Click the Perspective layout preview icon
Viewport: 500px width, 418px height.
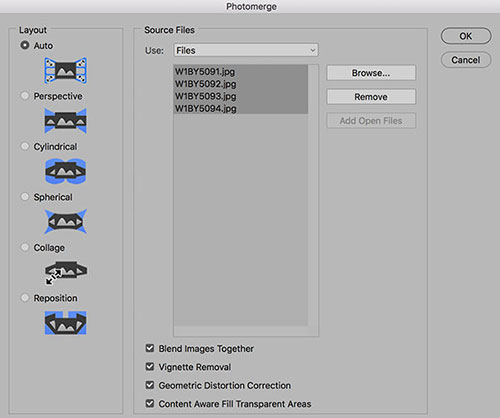tap(66, 121)
